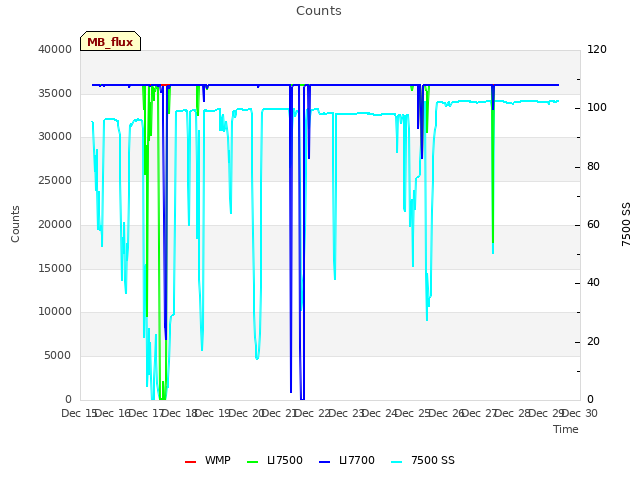Click the blue LI7700 legend swatch
Image resolution: width=640 pixels, height=480 pixels.
click(x=324, y=461)
